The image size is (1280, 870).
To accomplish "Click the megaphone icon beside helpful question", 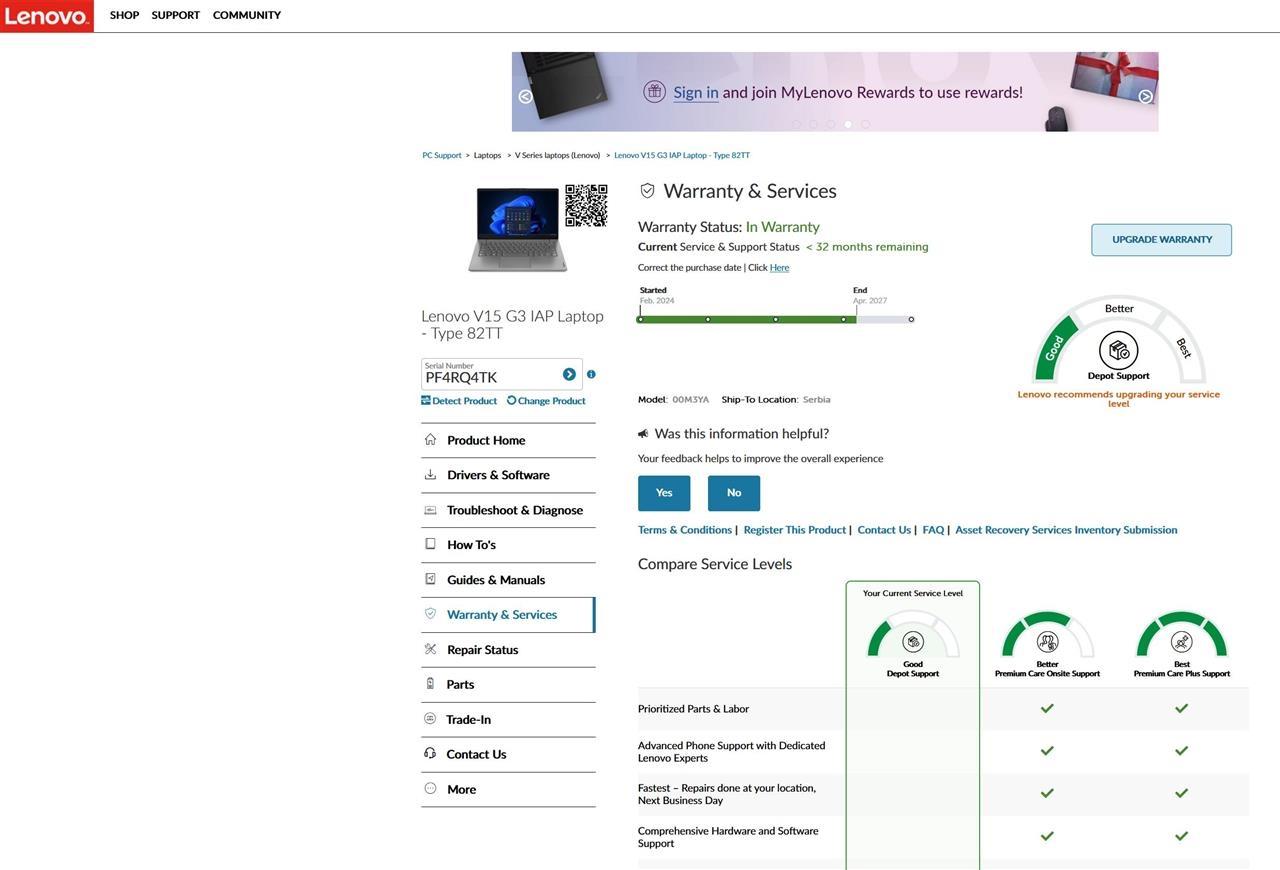I will click(643, 434).
